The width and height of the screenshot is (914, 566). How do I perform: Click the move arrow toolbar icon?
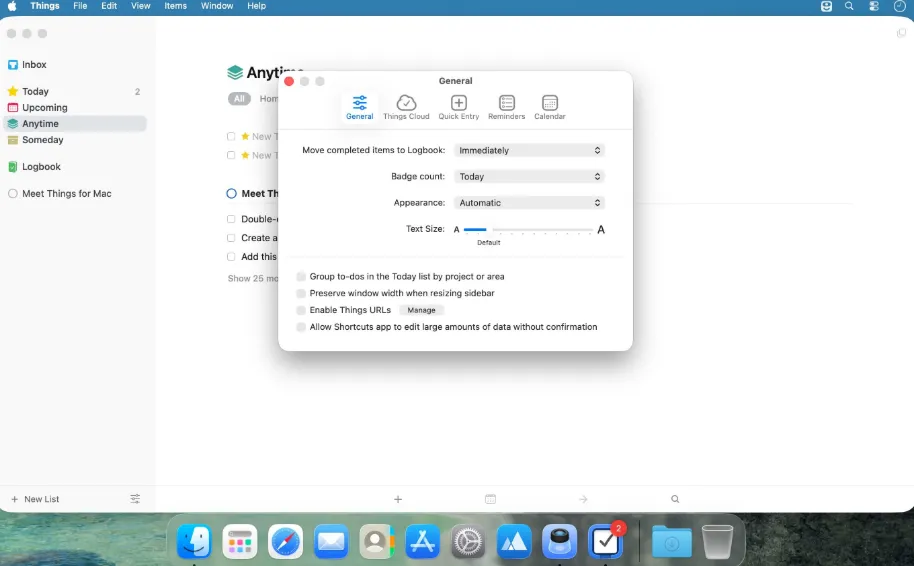pos(583,500)
